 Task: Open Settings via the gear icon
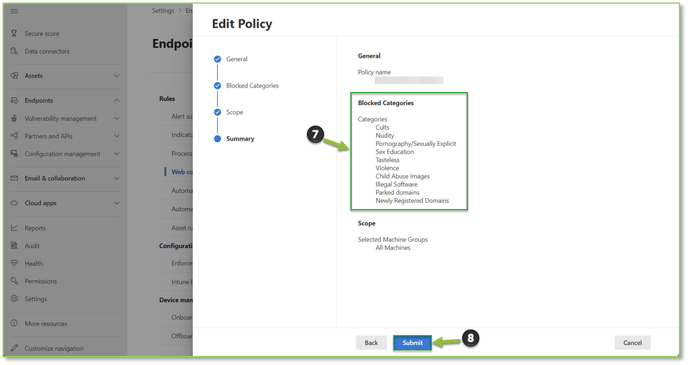click(x=14, y=299)
